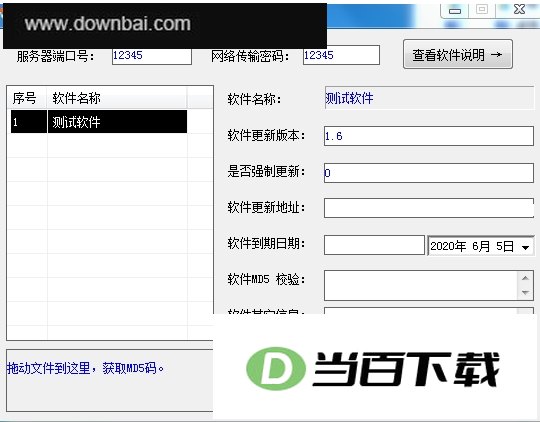Click MD5 field scroll down arrow
Image resolution: width=540 pixels, height=422 pixels.
click(x=525, y=292)
